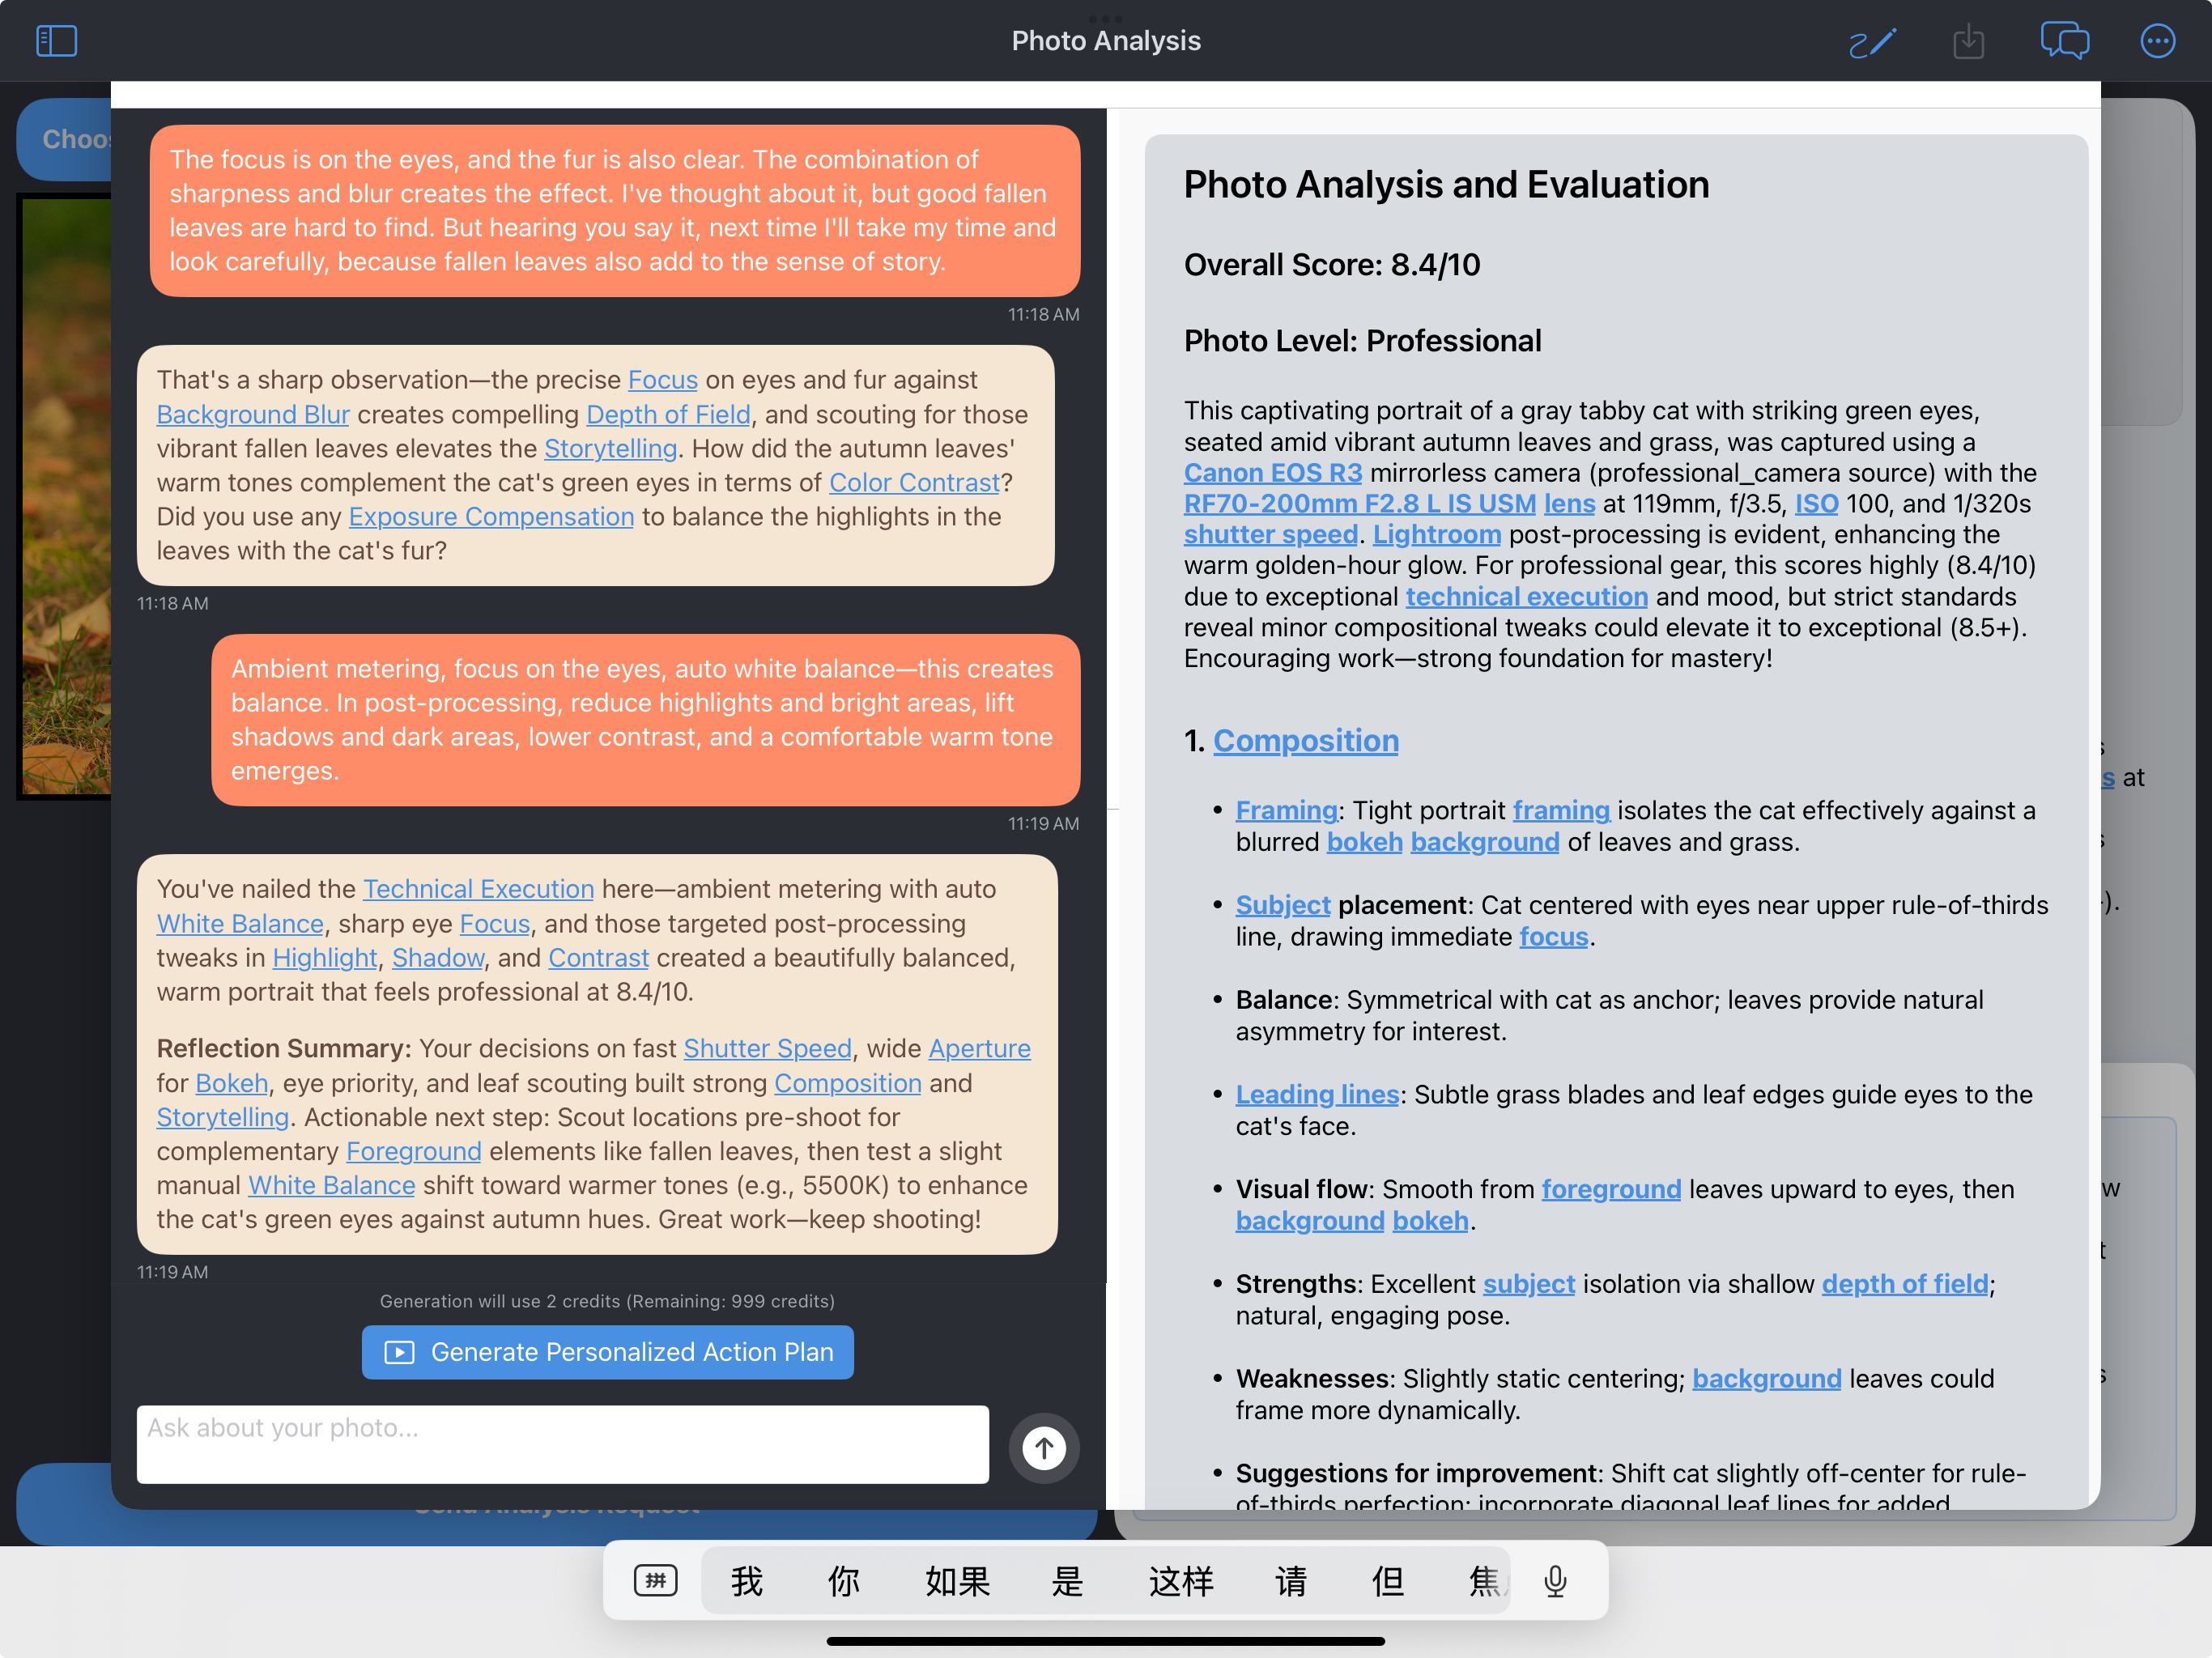
Task: Click the Subject link in 'Subject placement'
Action: point(1283,905)
